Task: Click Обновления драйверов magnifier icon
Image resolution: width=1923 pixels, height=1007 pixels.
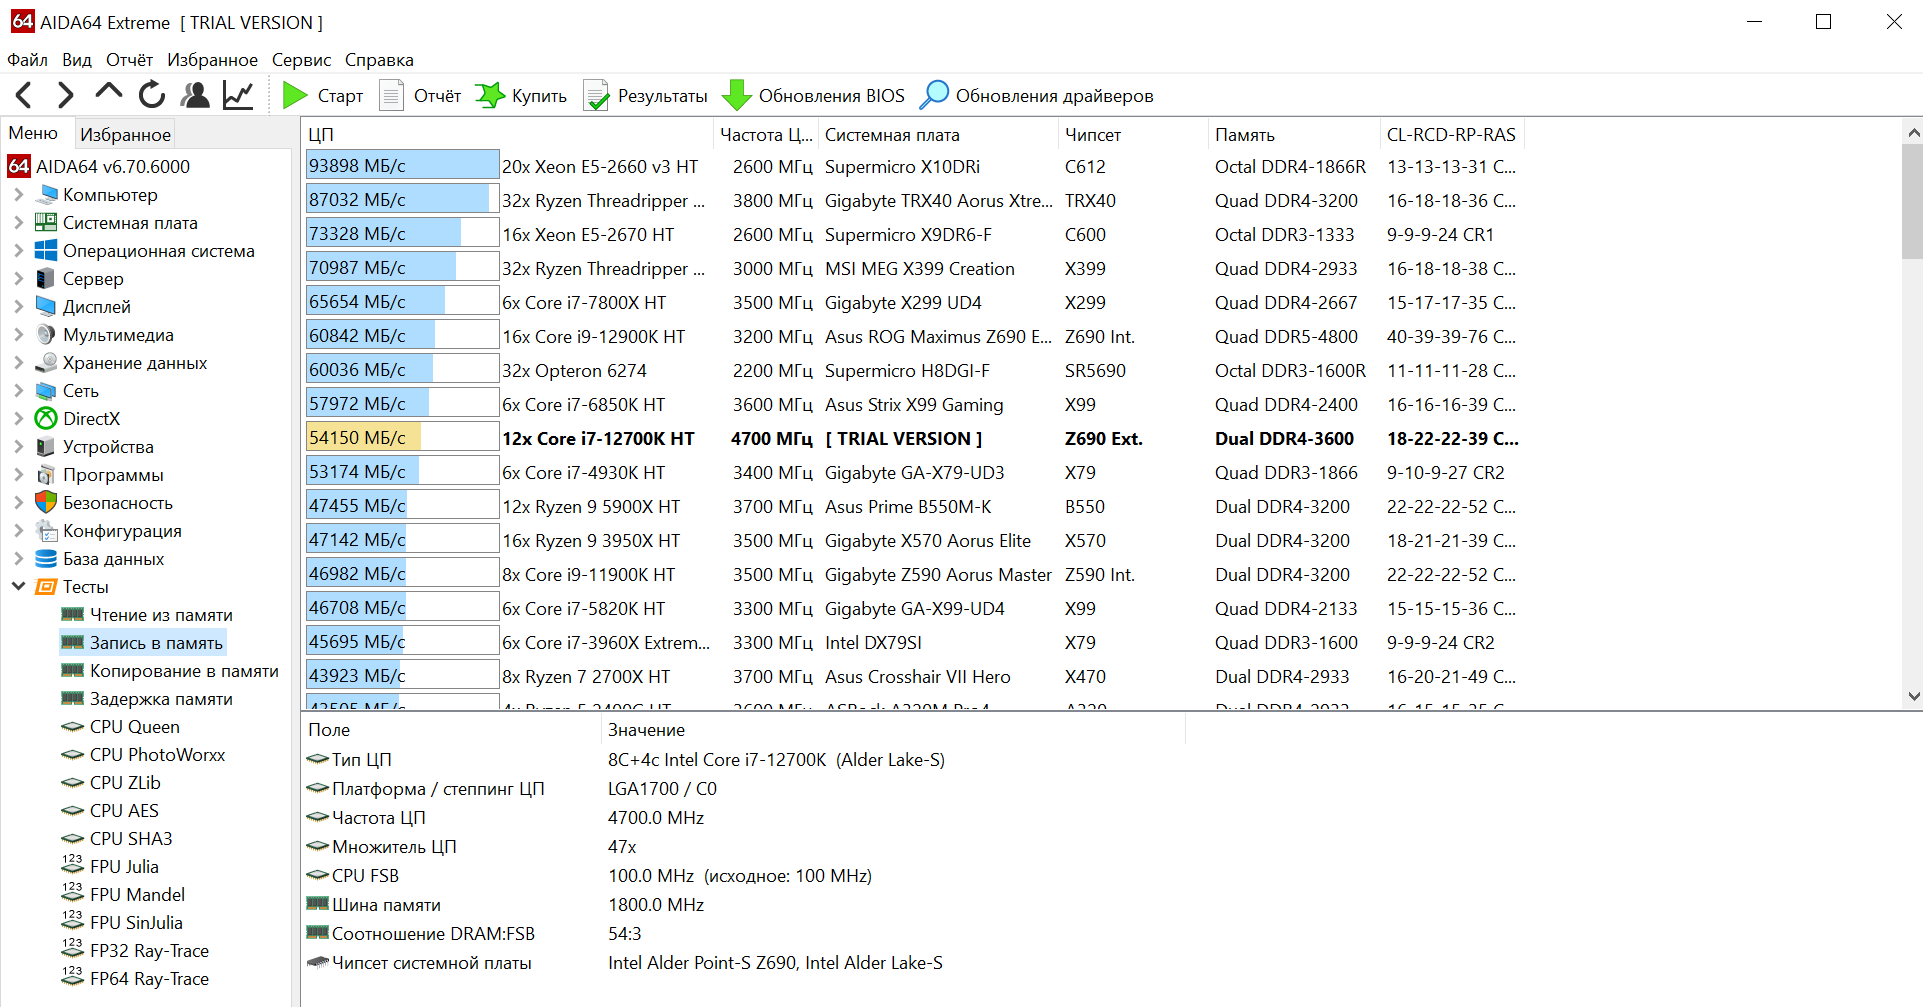Action: pos(934,95)
